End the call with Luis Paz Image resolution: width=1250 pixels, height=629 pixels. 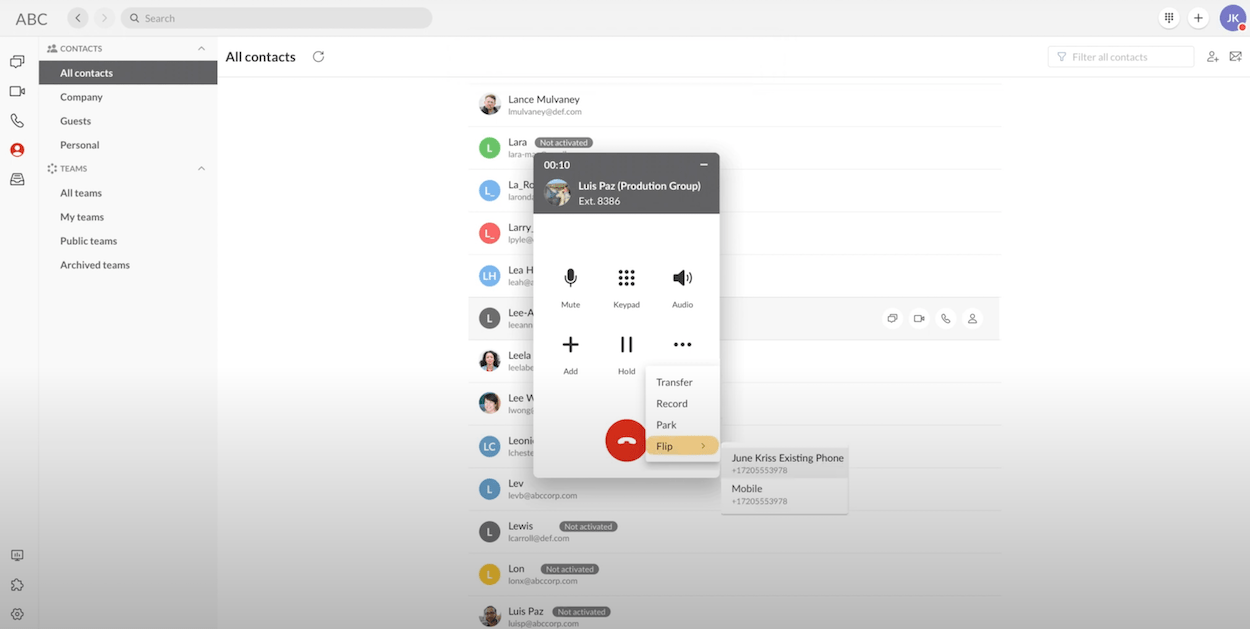click(626, 440)
